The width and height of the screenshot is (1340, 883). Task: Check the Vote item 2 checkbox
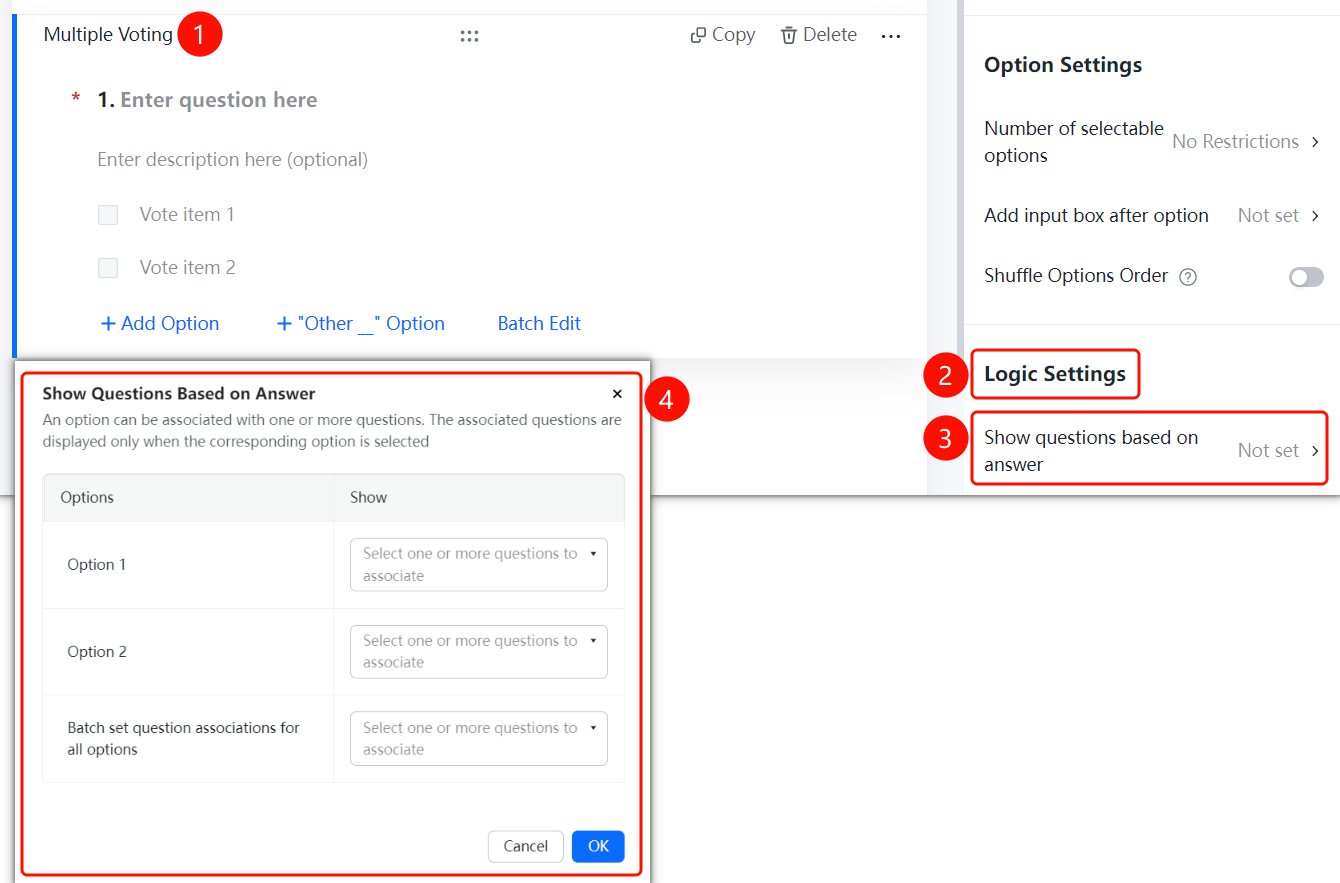(x=108, y=268)
